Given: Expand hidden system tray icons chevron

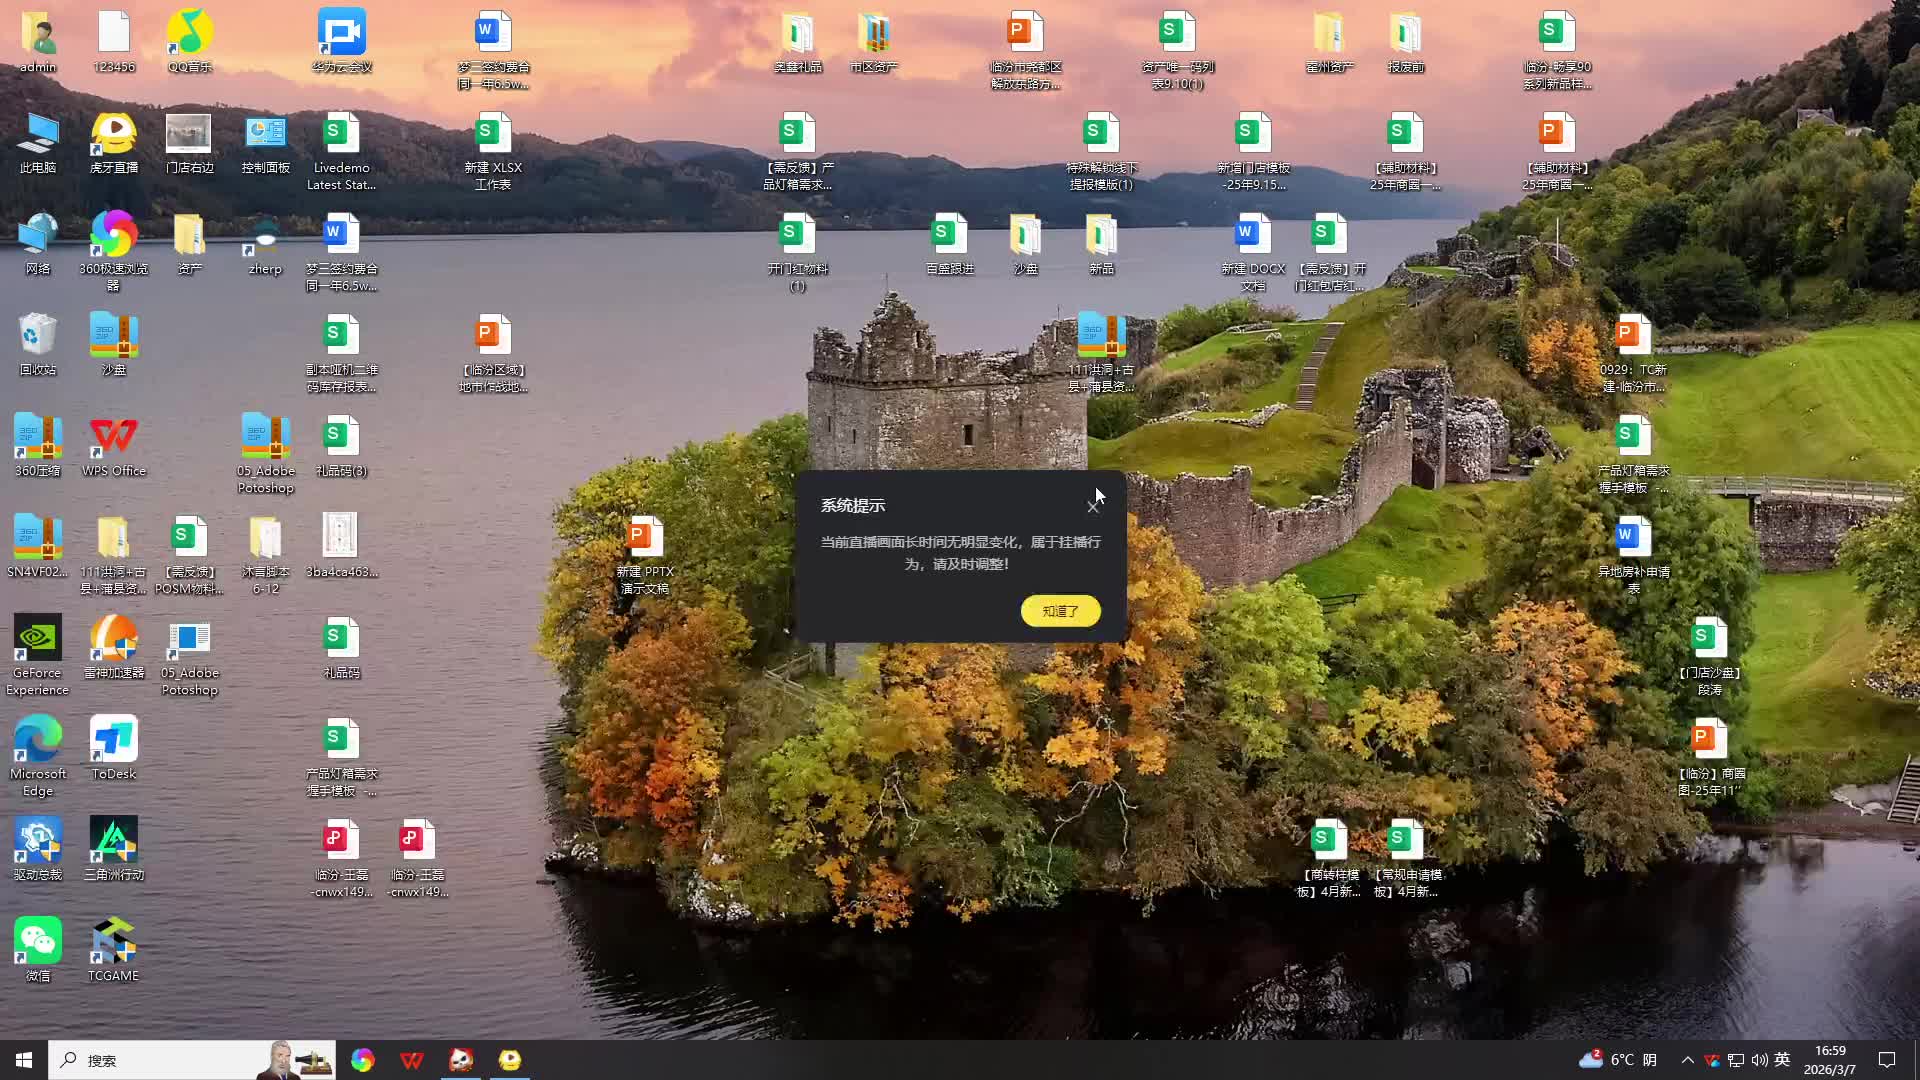Looking at the screenshot, I should [x=1687, y=1060].
